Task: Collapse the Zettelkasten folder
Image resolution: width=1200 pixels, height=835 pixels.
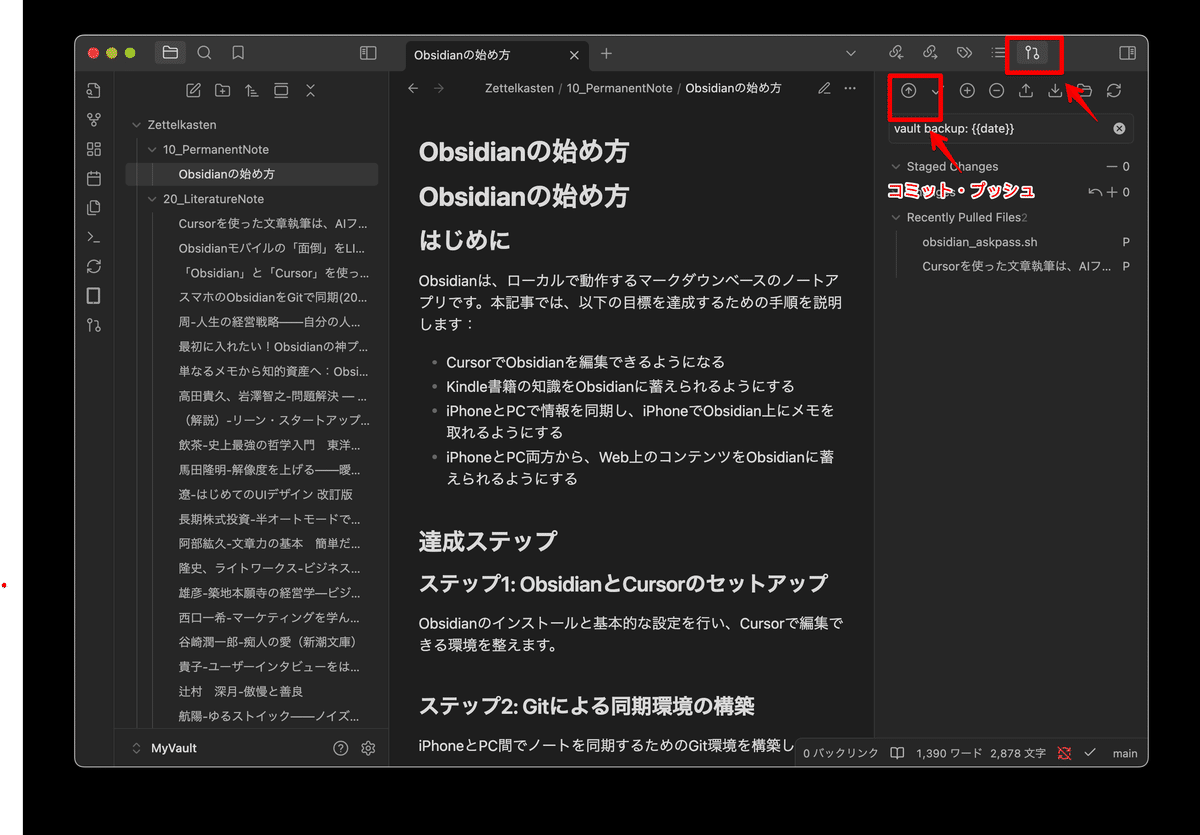Action: (137, 125)
